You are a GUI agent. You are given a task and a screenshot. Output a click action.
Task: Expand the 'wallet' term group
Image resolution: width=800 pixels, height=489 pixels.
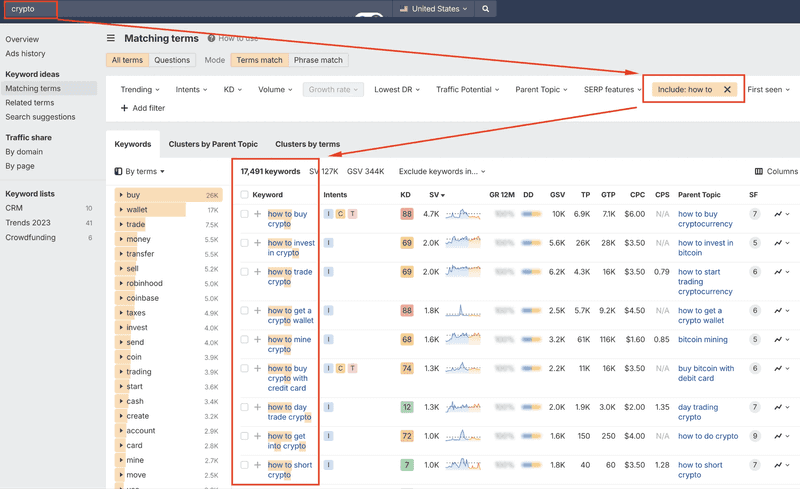pyautogui.click(x=121, y=209)
